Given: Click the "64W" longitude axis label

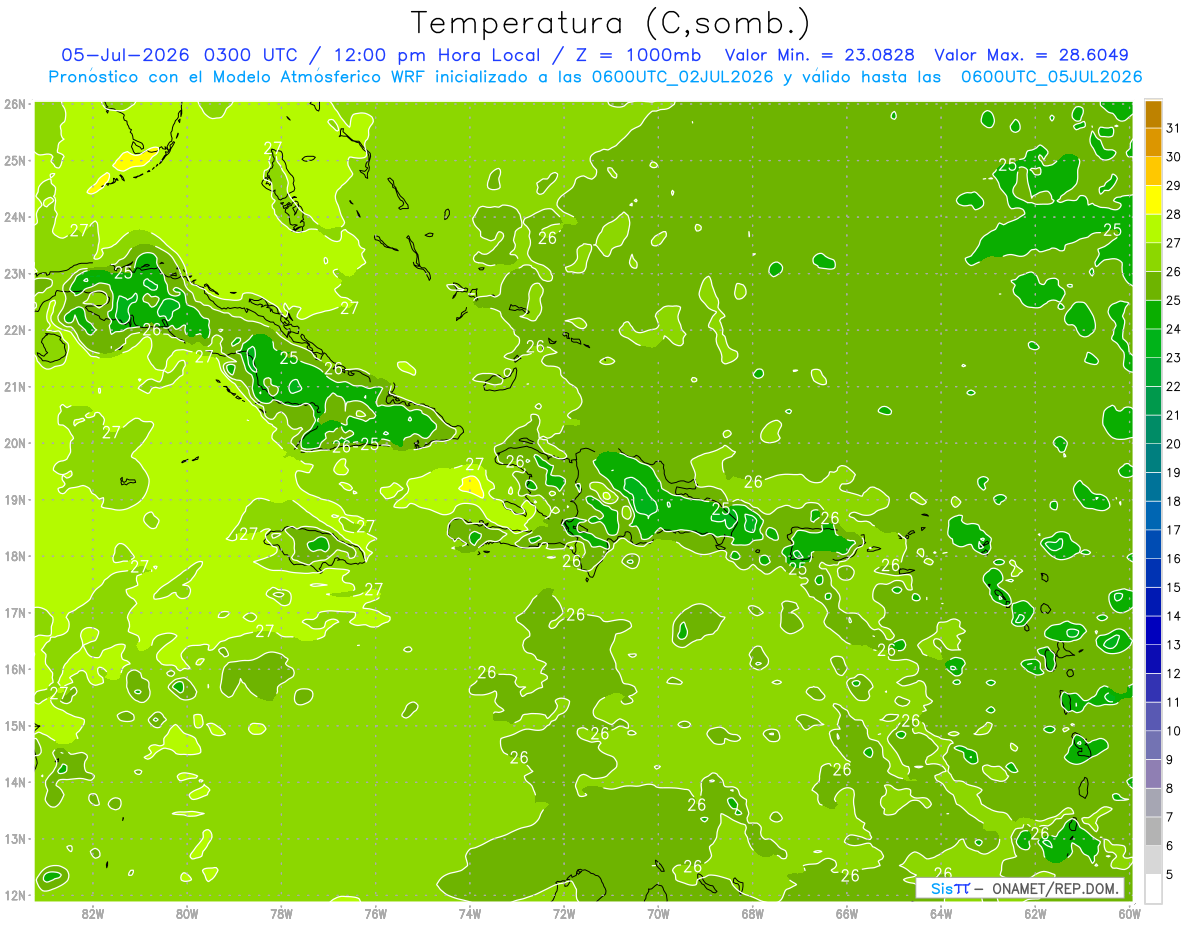Looking at the screenshot, I should (941, 913).
